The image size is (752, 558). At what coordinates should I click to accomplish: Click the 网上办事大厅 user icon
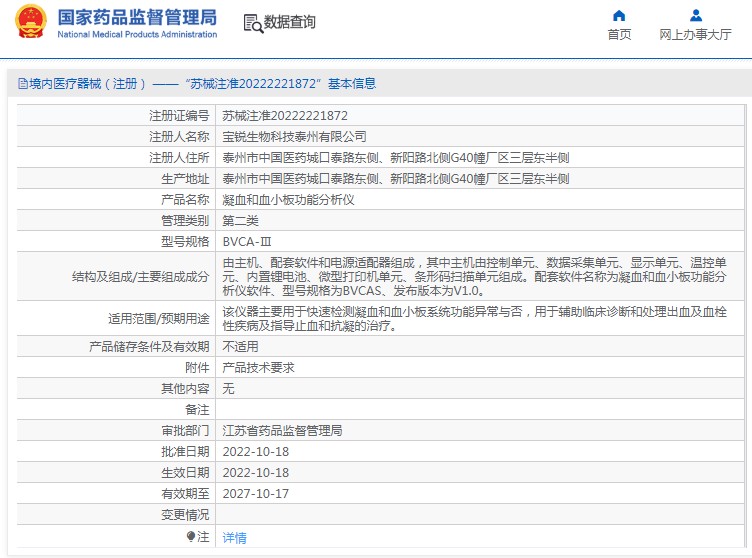(696, 16)
